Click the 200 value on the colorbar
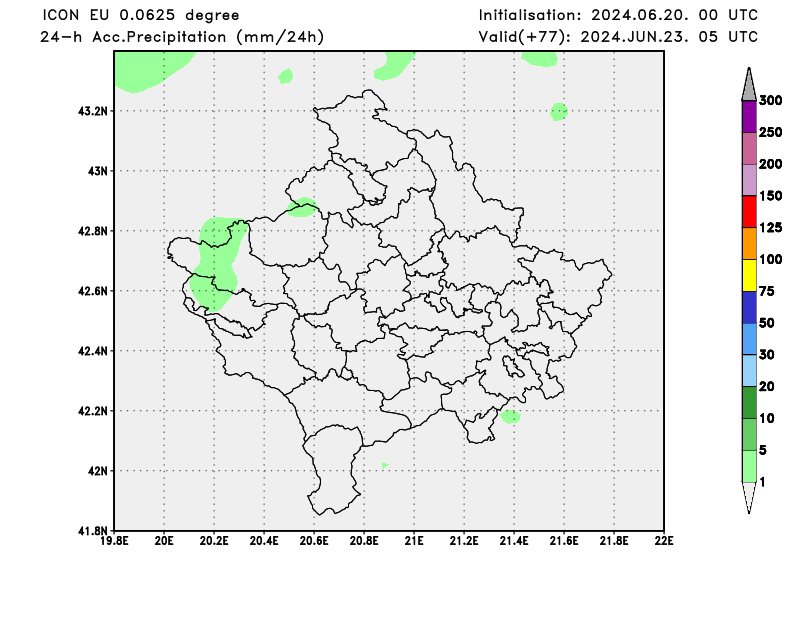This screenshot has width=800, height=618. tap(770, 164)
